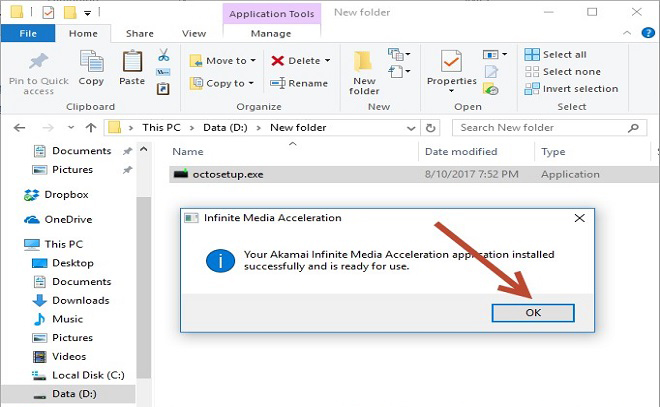Expand the Properties dropdown arrow
The width and height of the screenshot is (660, 407).
pyautogui.click(x=451, y=90)
